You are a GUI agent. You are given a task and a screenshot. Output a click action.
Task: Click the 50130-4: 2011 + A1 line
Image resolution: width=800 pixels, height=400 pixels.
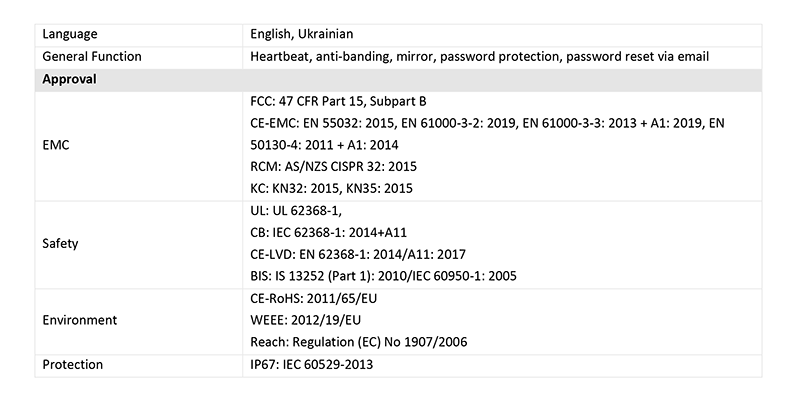point(324,145)
